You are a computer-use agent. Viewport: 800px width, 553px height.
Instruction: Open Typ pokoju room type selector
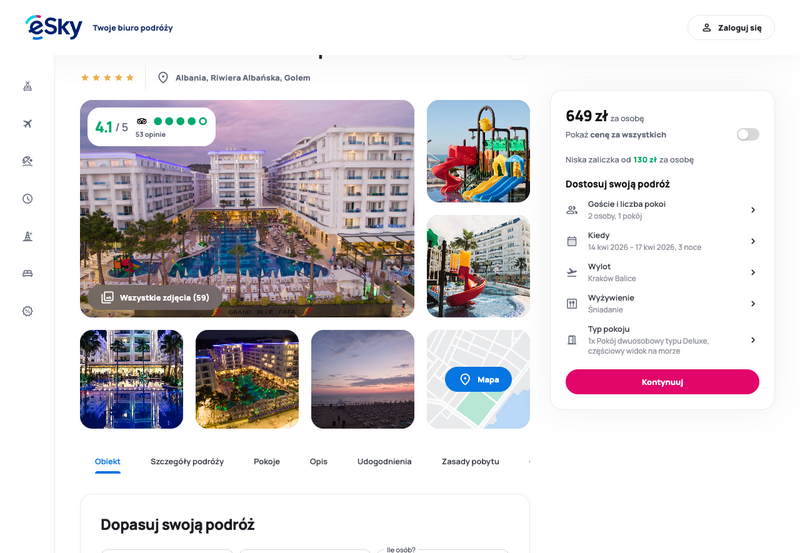(x=662, y=340)
